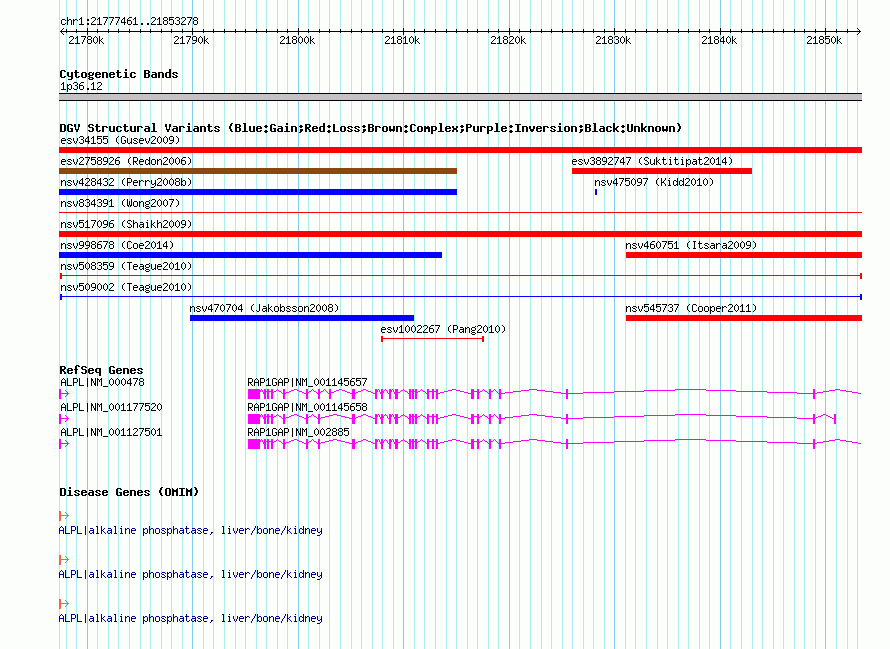890x649 pixels.
Task: Open the first ALPL alkaline phosphatase link
Action: coord(191,530)
